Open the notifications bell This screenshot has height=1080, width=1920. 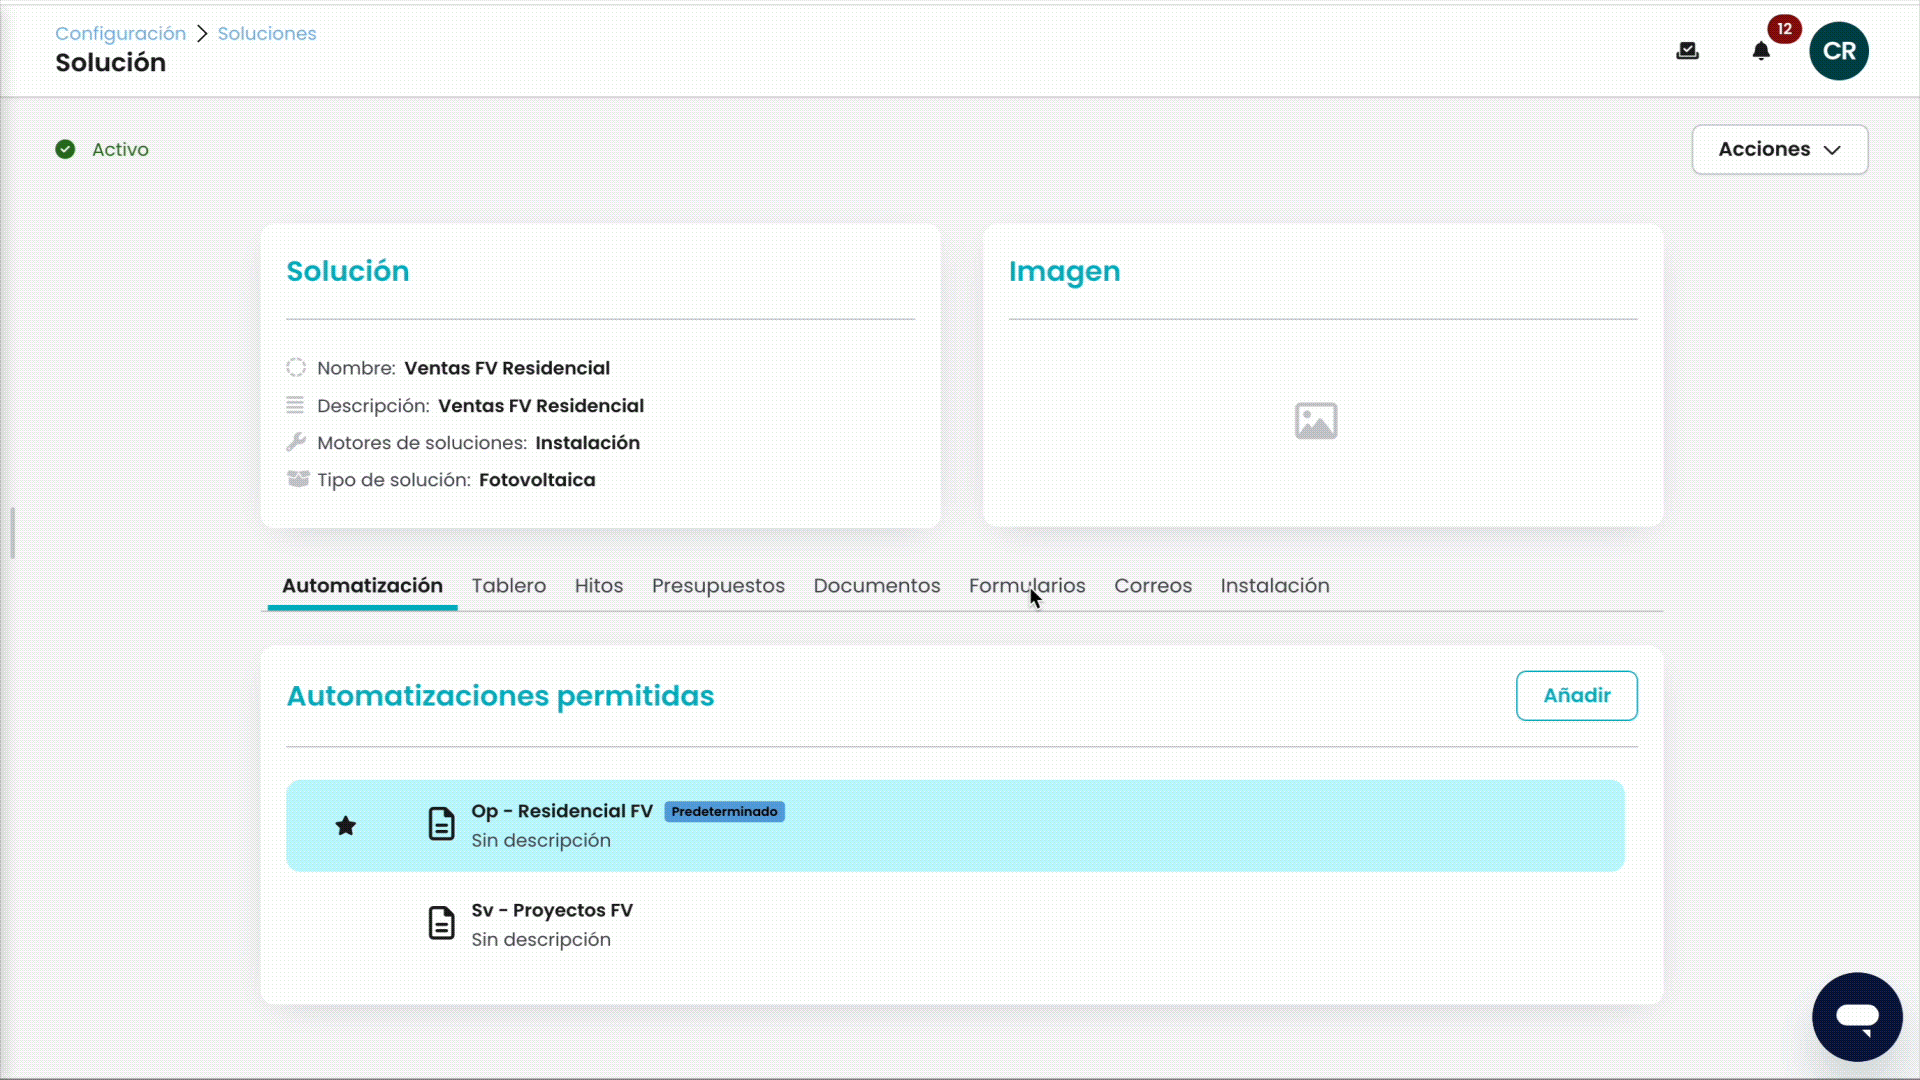pyautogui.click(x=1761, y=51)
